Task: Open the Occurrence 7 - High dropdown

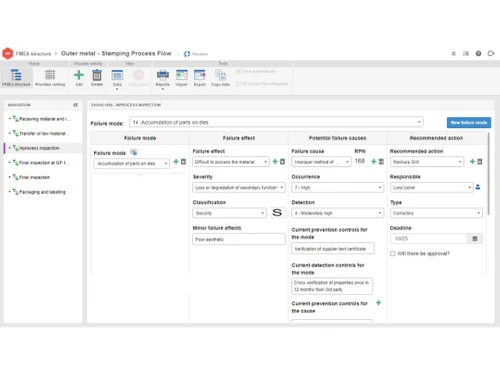Action: tap(338, 188)
